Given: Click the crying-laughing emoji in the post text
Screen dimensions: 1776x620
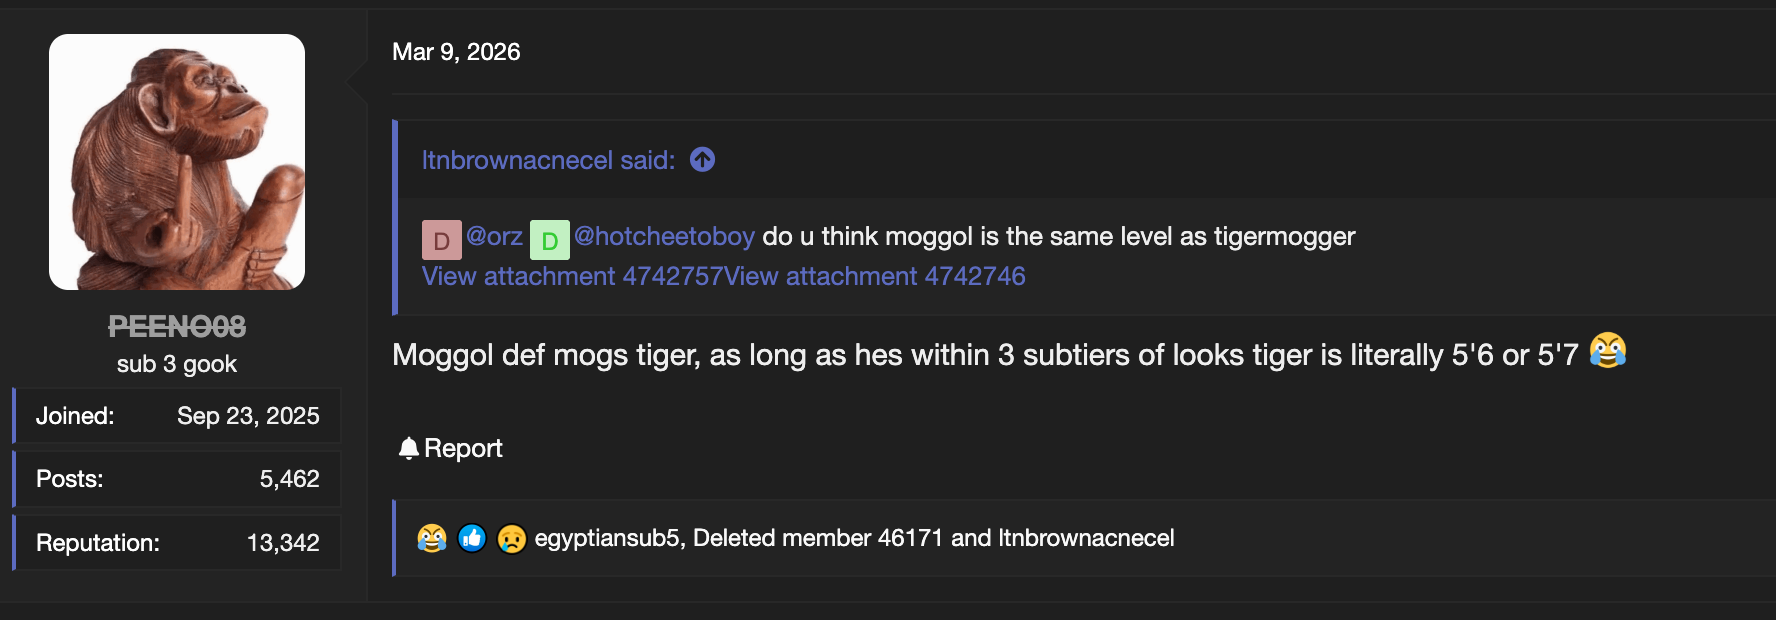Looking at the screenshot, I should [x=1608, y=351].
